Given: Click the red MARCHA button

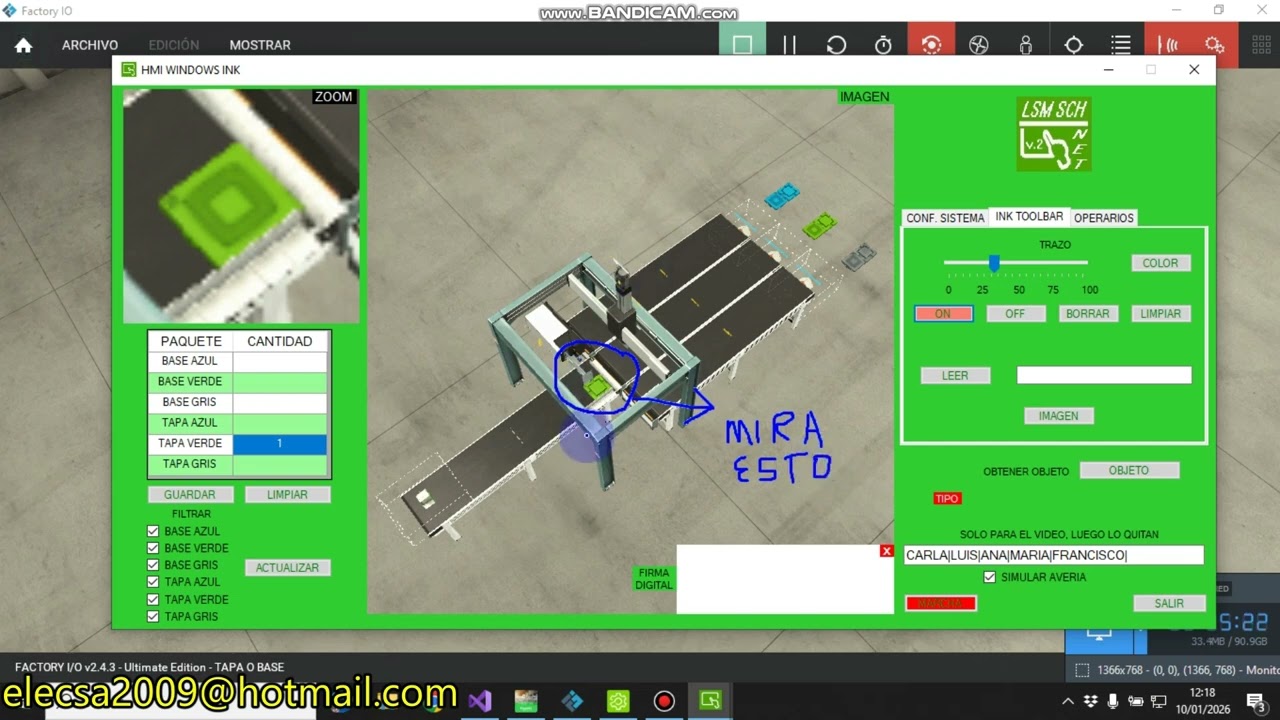Looking at the screenshot, I should tap(940, 603).
